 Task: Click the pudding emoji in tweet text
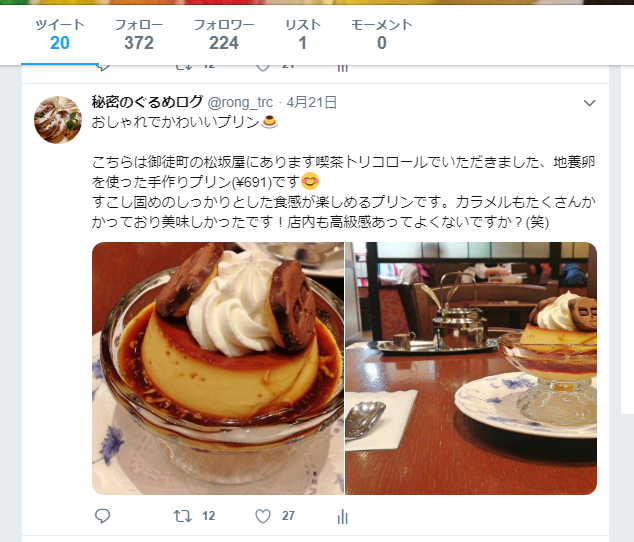click(x=269, y=121)
